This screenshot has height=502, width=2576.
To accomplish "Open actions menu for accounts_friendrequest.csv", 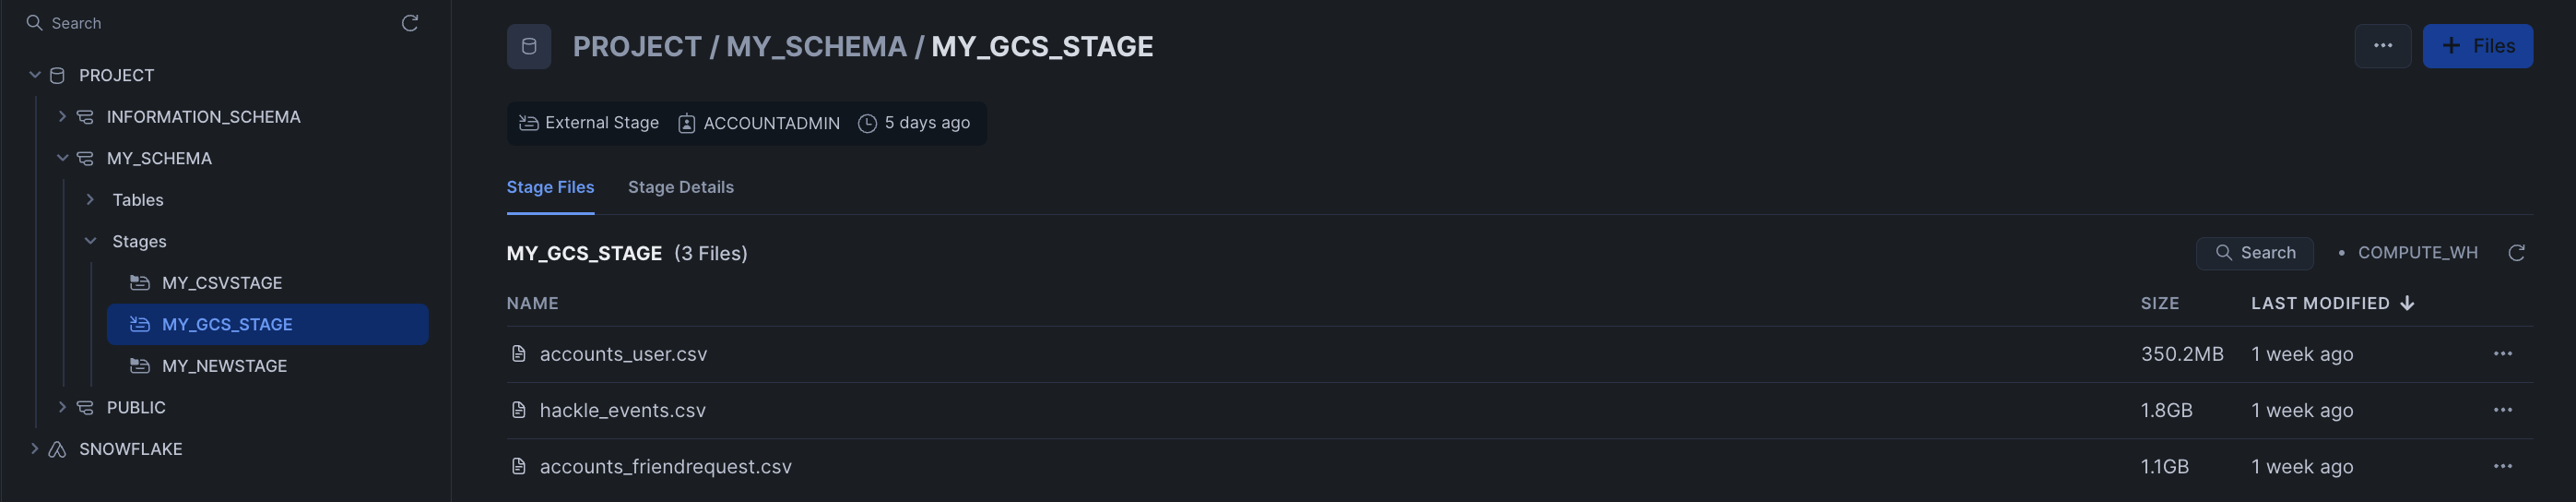I will 2502,466.
